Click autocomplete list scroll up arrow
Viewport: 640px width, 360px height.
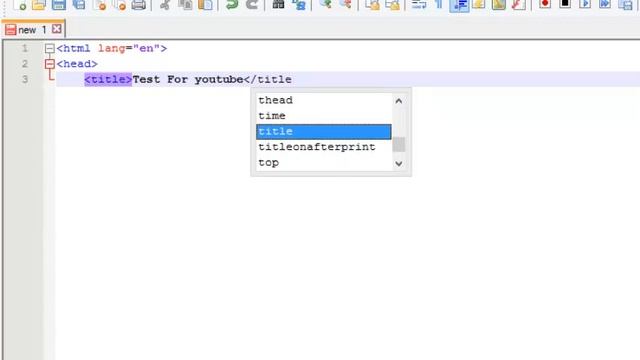tap(399, 101)
